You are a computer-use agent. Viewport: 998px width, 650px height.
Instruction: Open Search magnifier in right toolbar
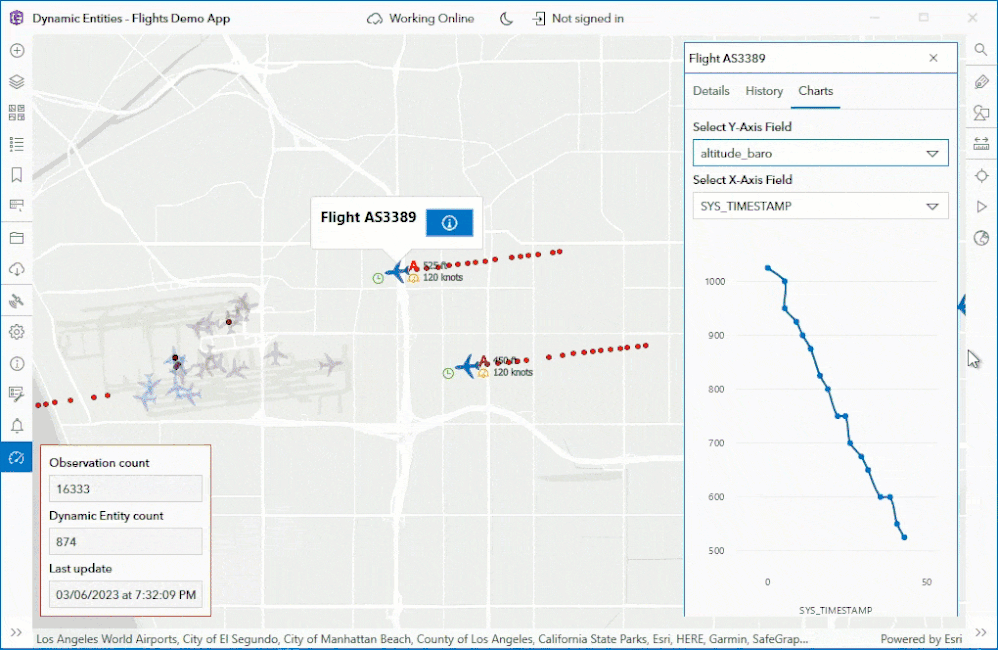981,50
